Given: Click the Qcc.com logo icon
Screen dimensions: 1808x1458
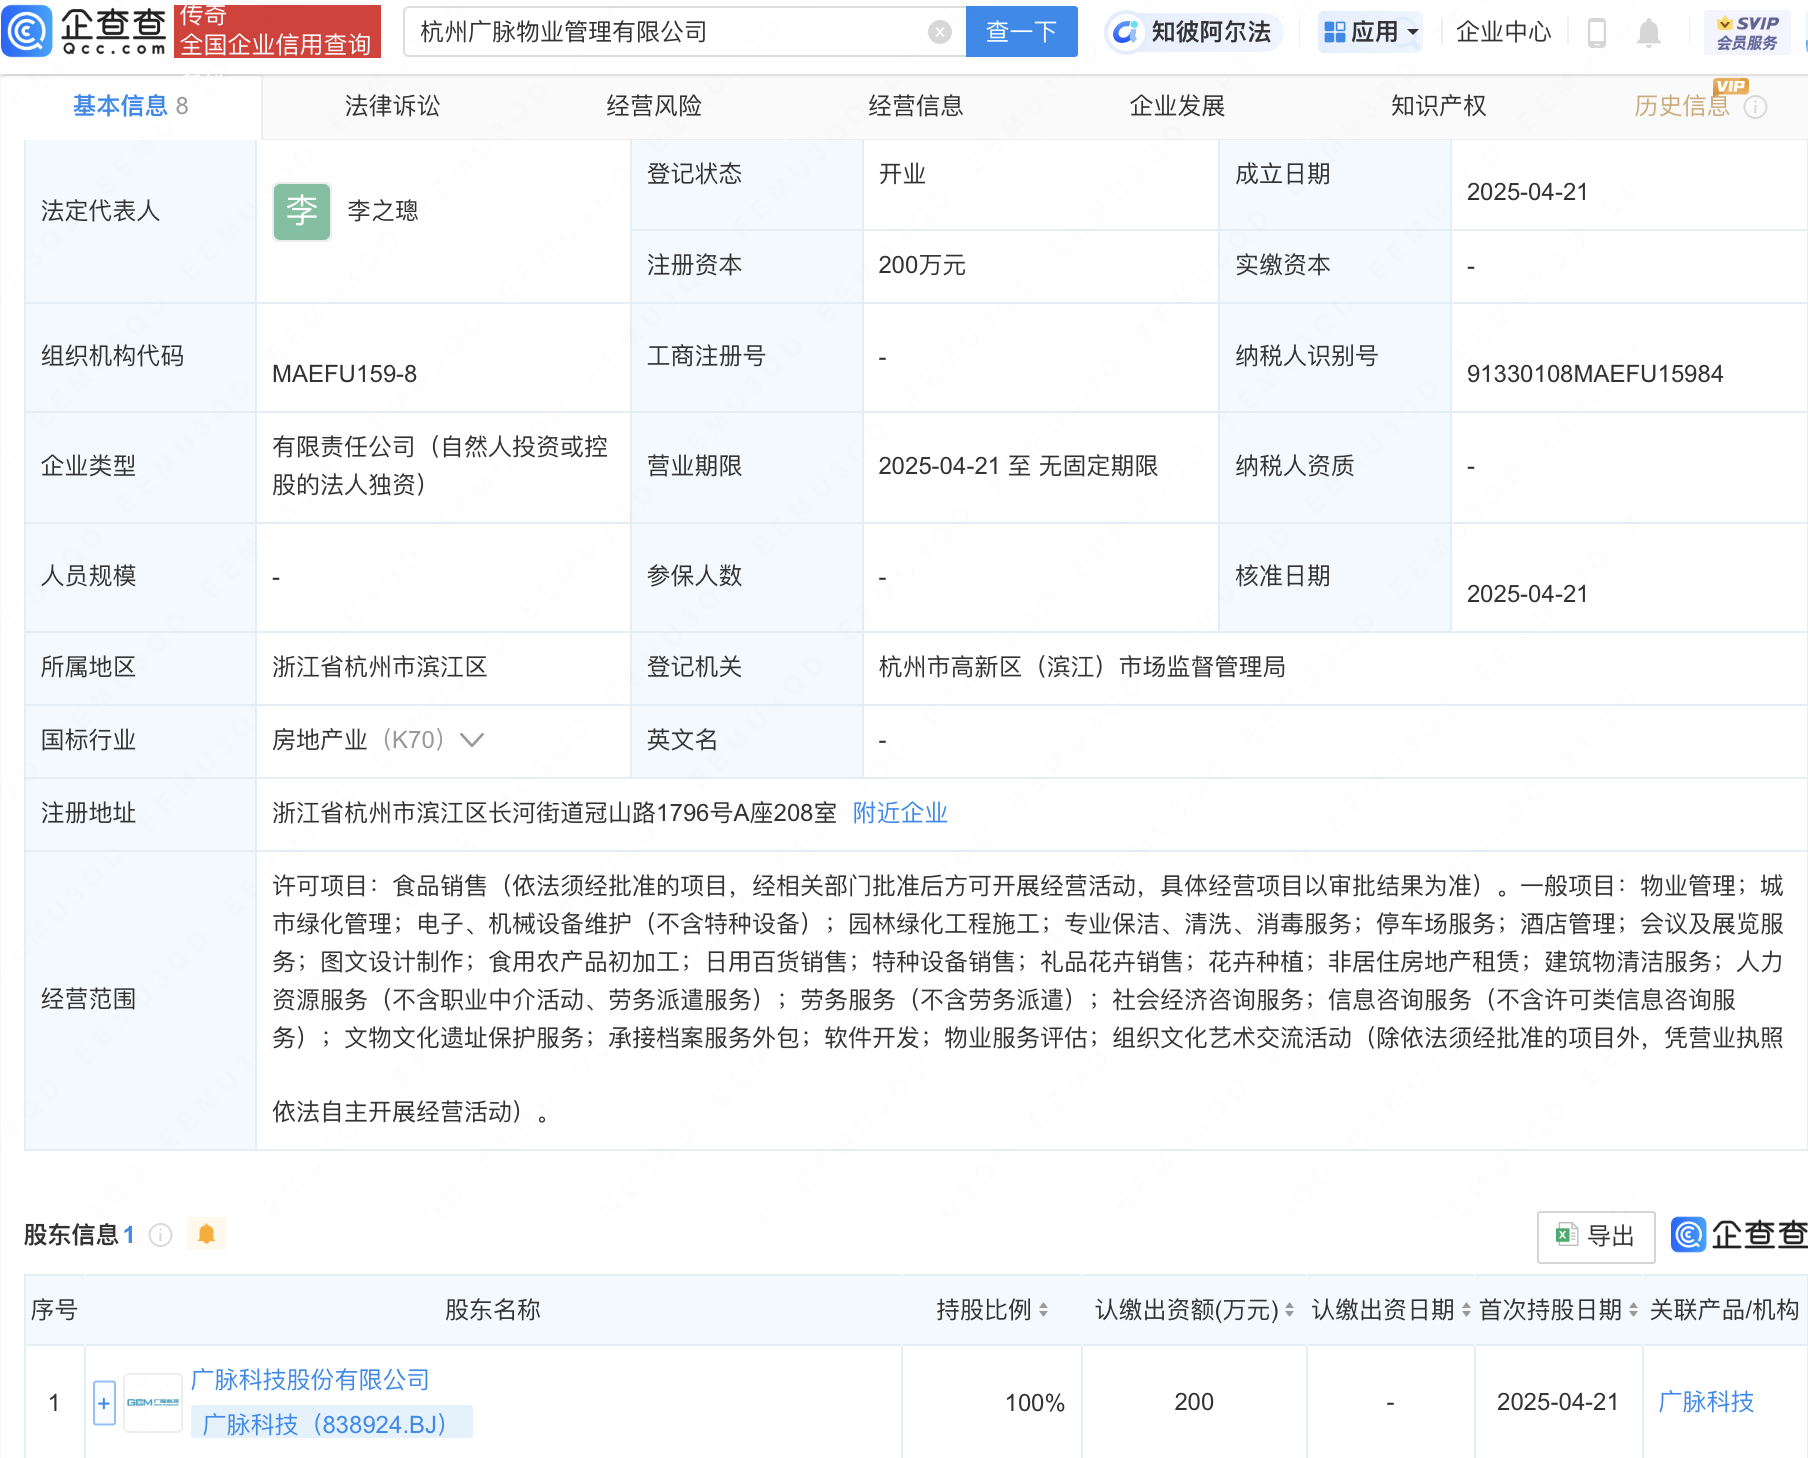Looking at the screenshot, I should (x=27, y=31).
